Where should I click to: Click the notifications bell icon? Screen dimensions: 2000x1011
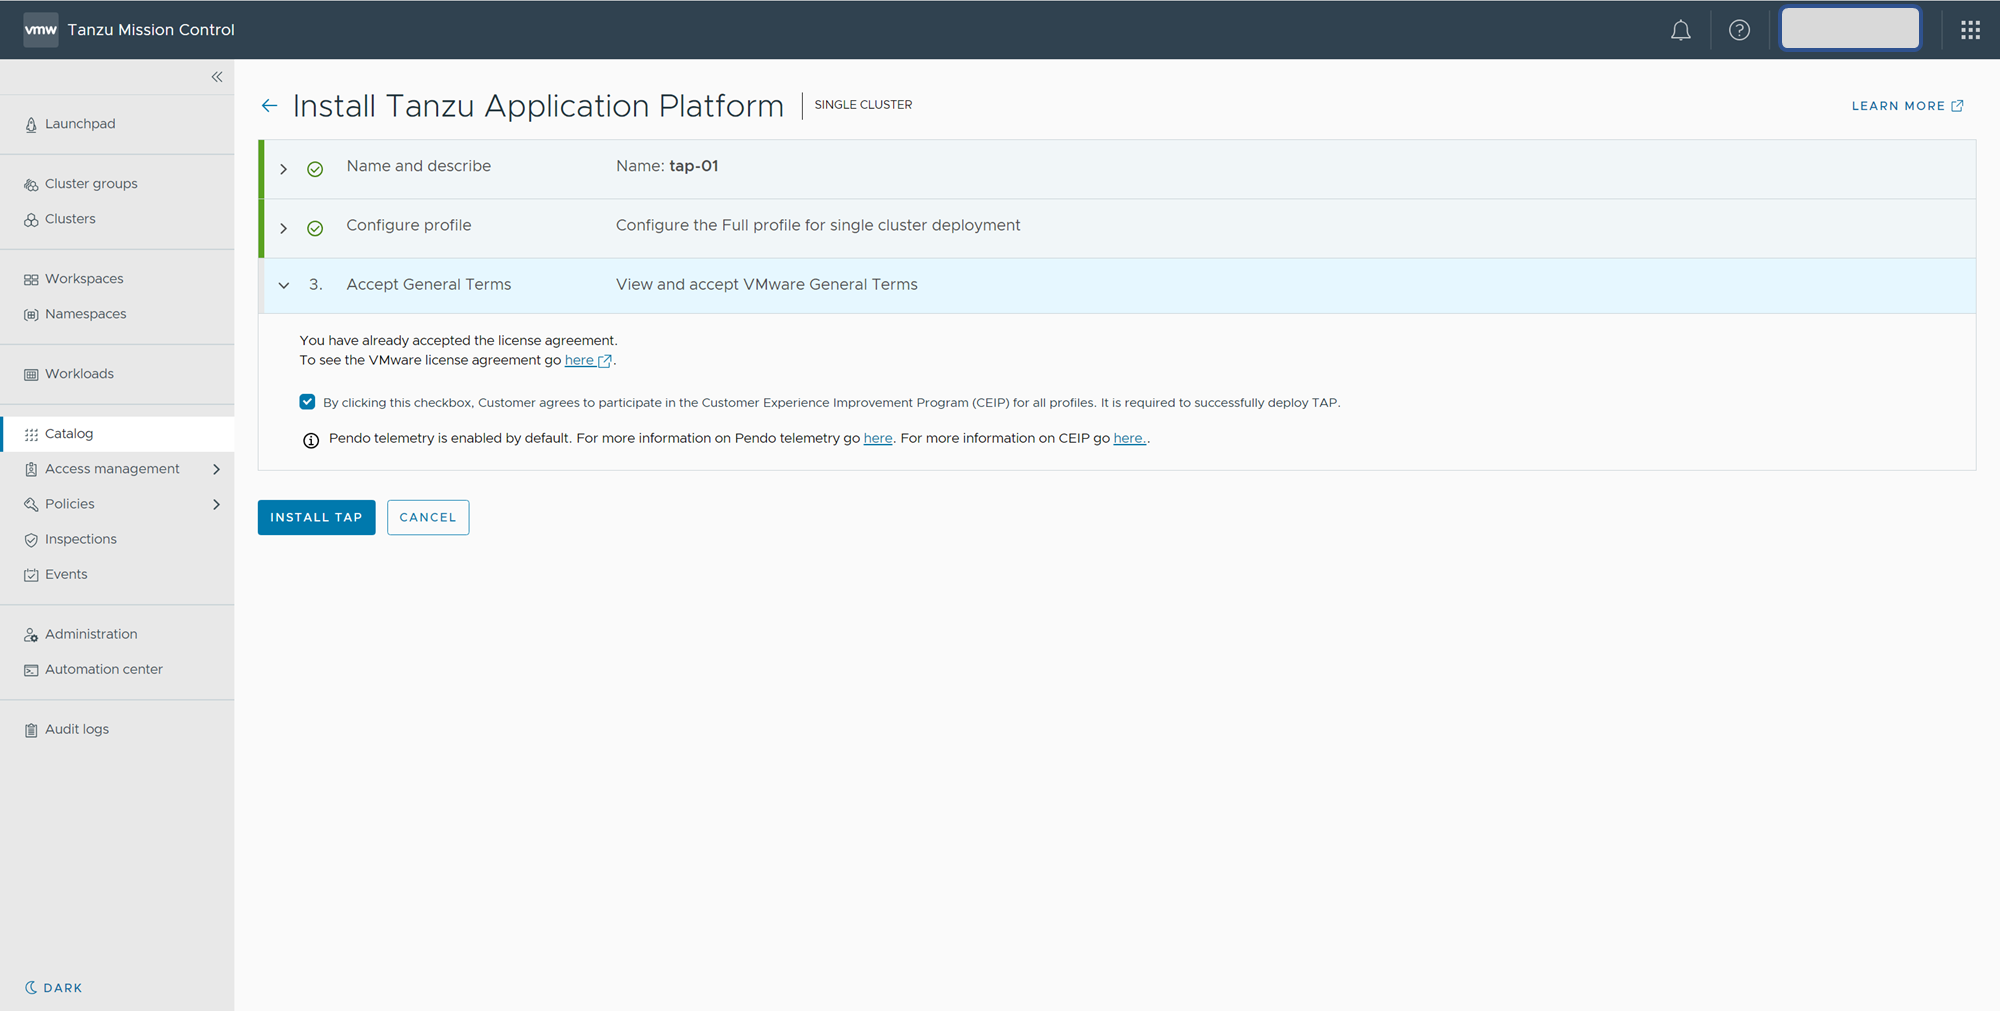1680,30
